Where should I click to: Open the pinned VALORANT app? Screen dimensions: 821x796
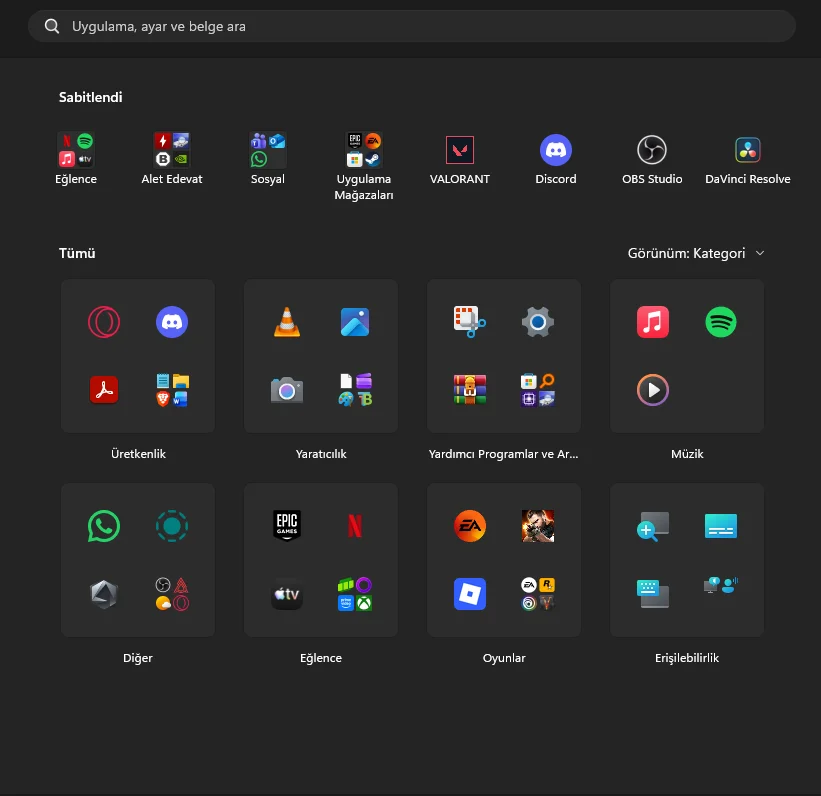click(459, 150)
